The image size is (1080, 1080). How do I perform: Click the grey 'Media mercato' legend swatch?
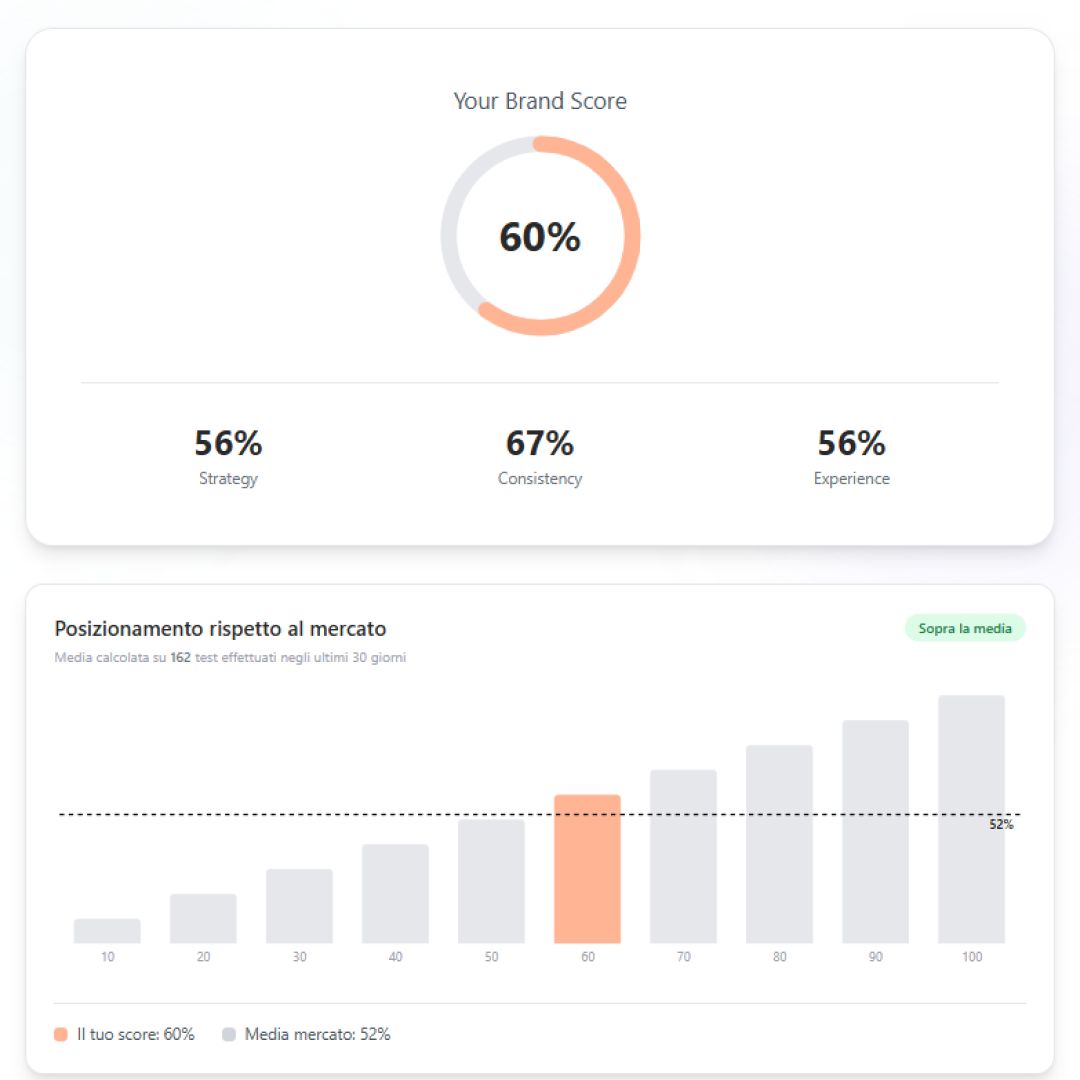(229, 1035)
